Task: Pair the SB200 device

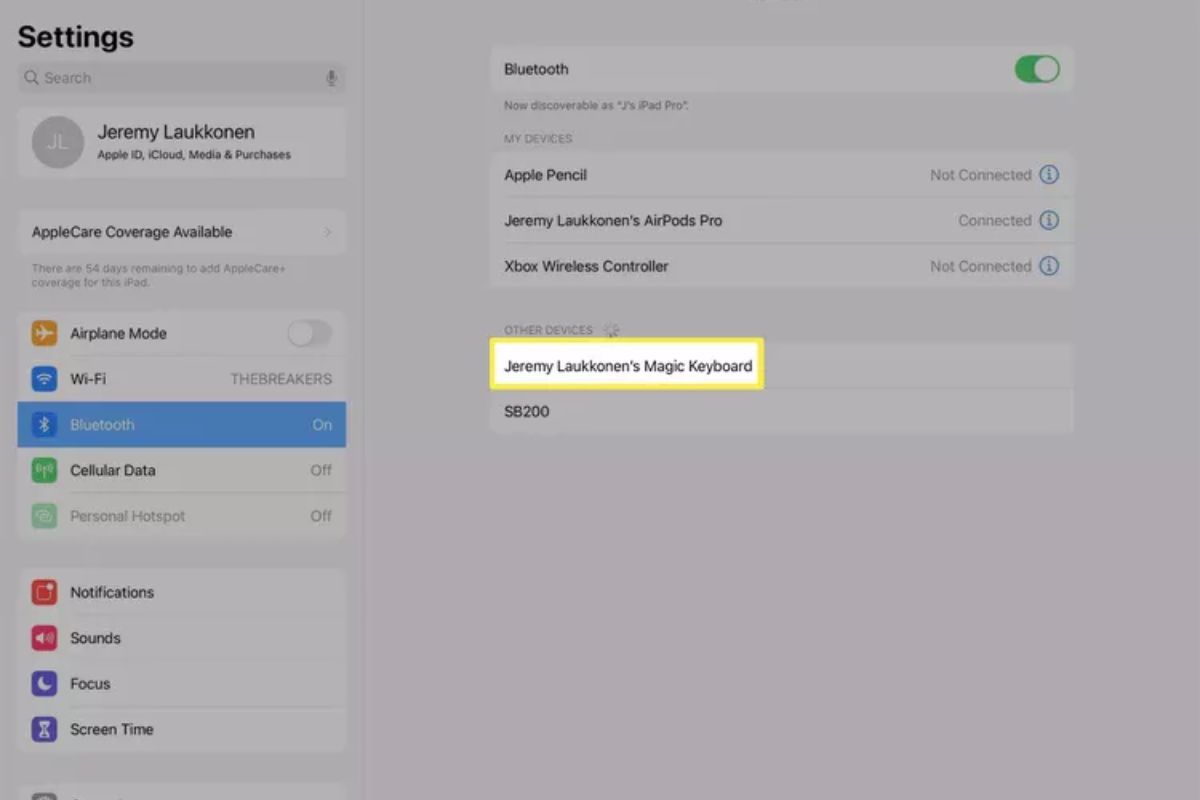Action: point(781,411)
